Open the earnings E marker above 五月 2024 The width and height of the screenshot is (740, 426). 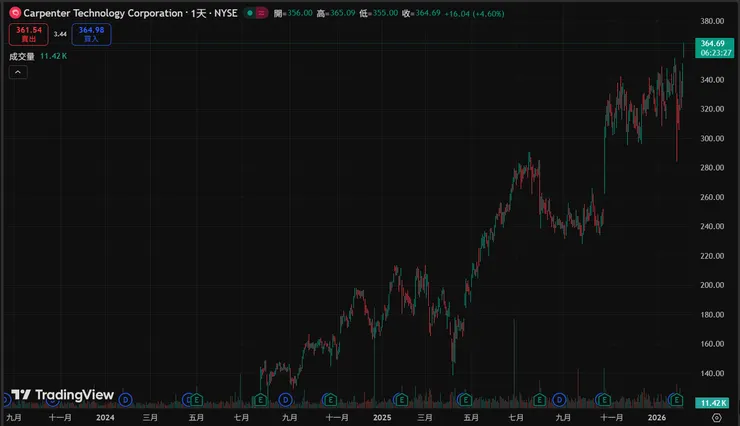click(196, 400)
